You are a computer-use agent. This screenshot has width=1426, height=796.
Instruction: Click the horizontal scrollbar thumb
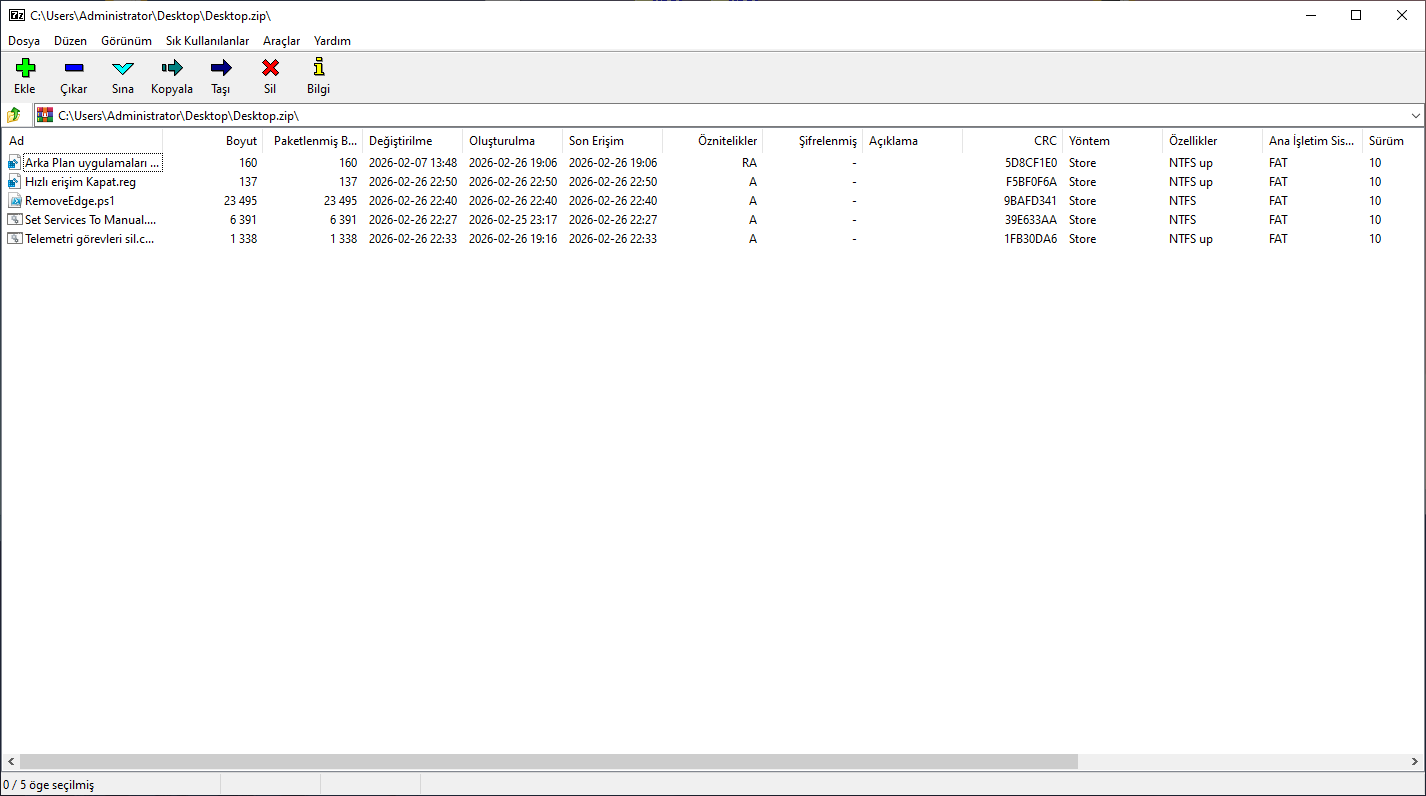548,762
